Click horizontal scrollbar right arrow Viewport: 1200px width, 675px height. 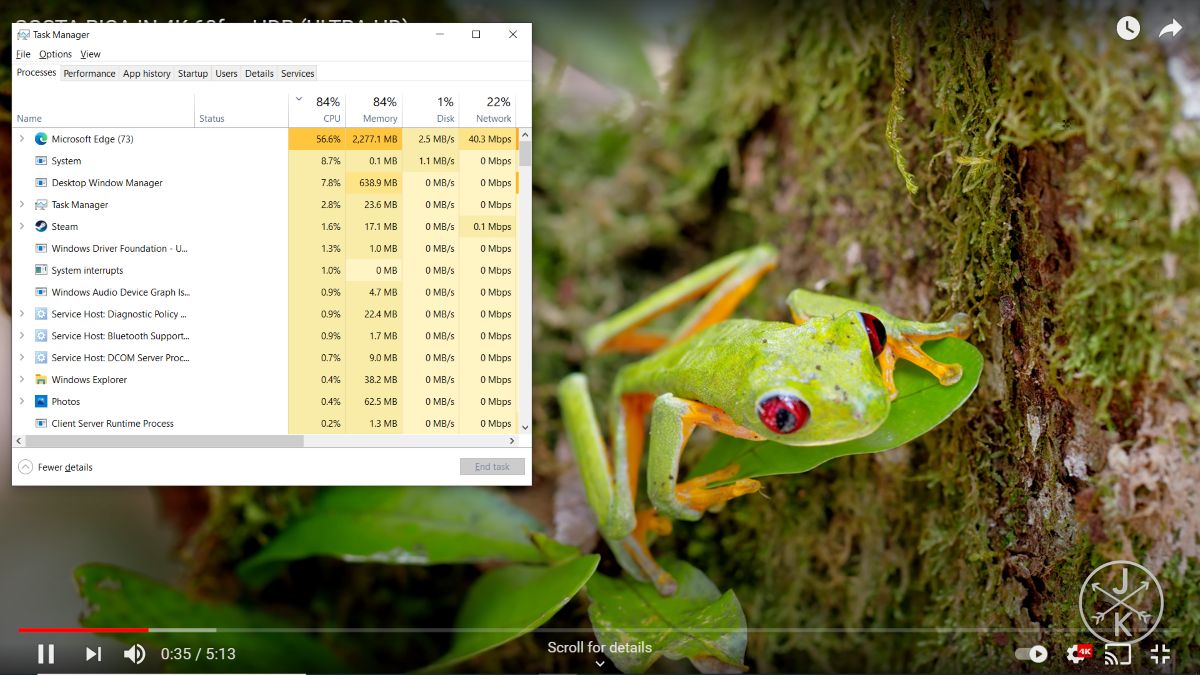click(512, 440)
